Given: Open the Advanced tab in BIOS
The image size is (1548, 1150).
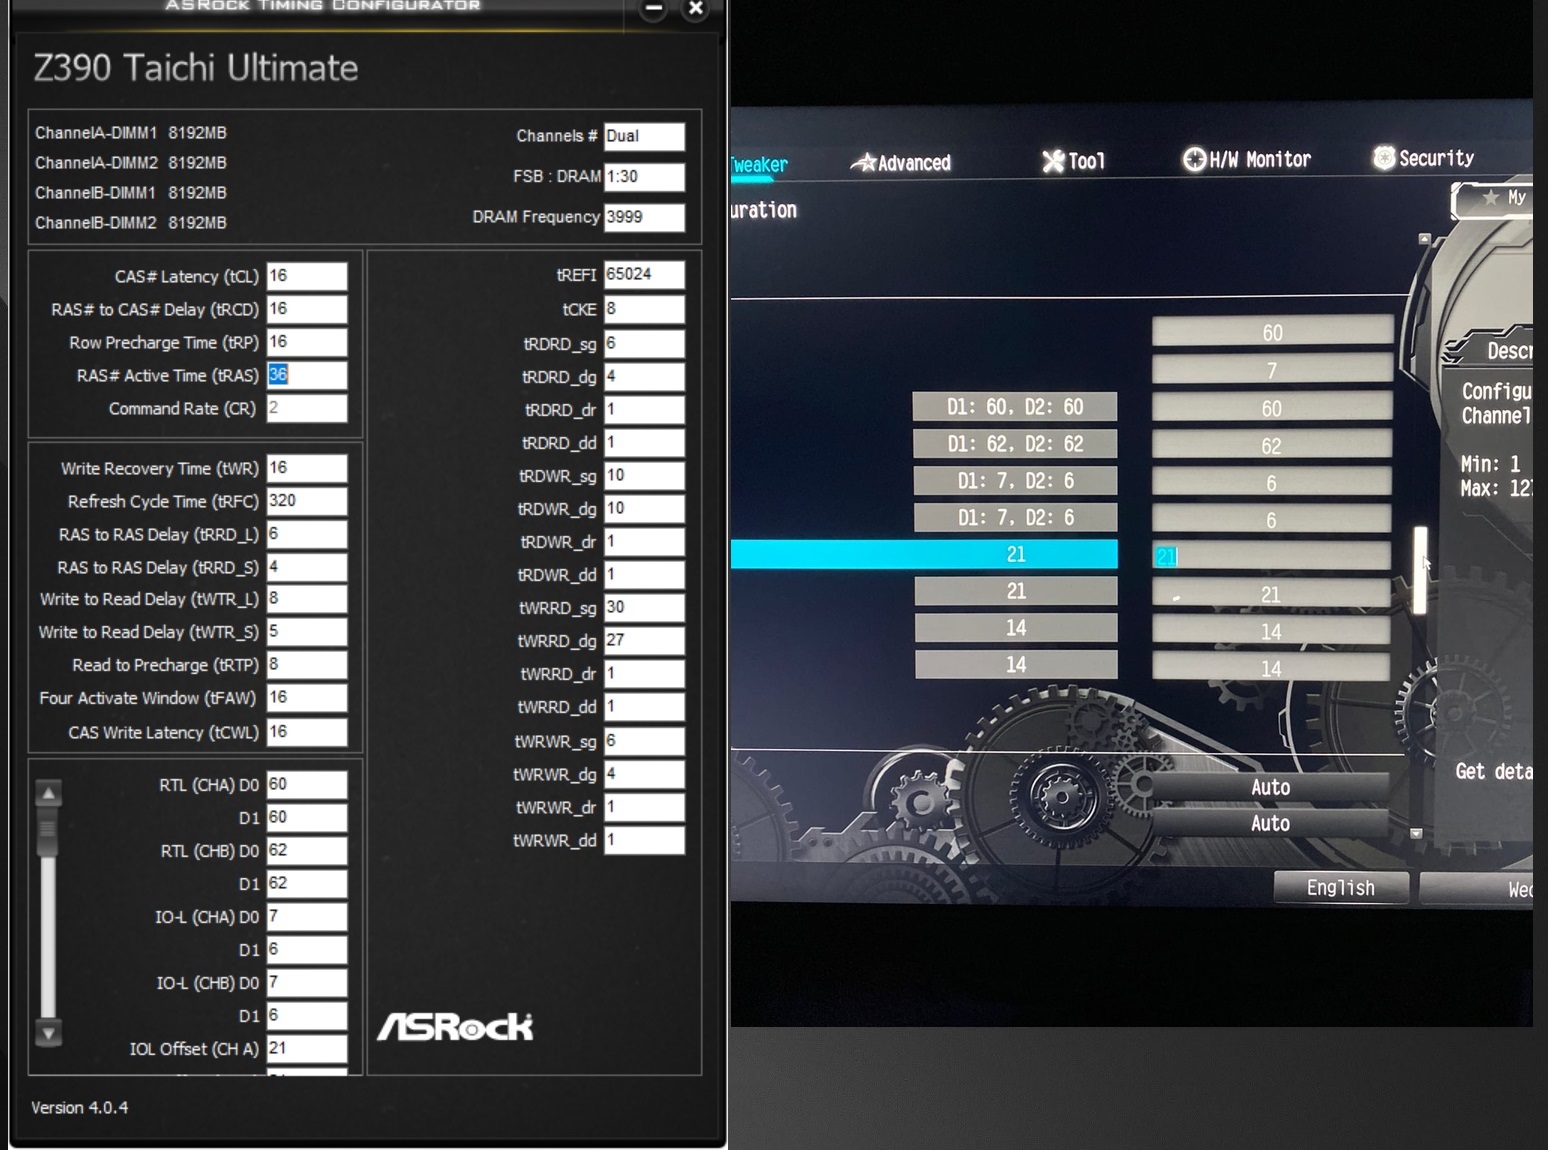Looking at the screenshot, I should pyautogui.click(x=901, y=163).
